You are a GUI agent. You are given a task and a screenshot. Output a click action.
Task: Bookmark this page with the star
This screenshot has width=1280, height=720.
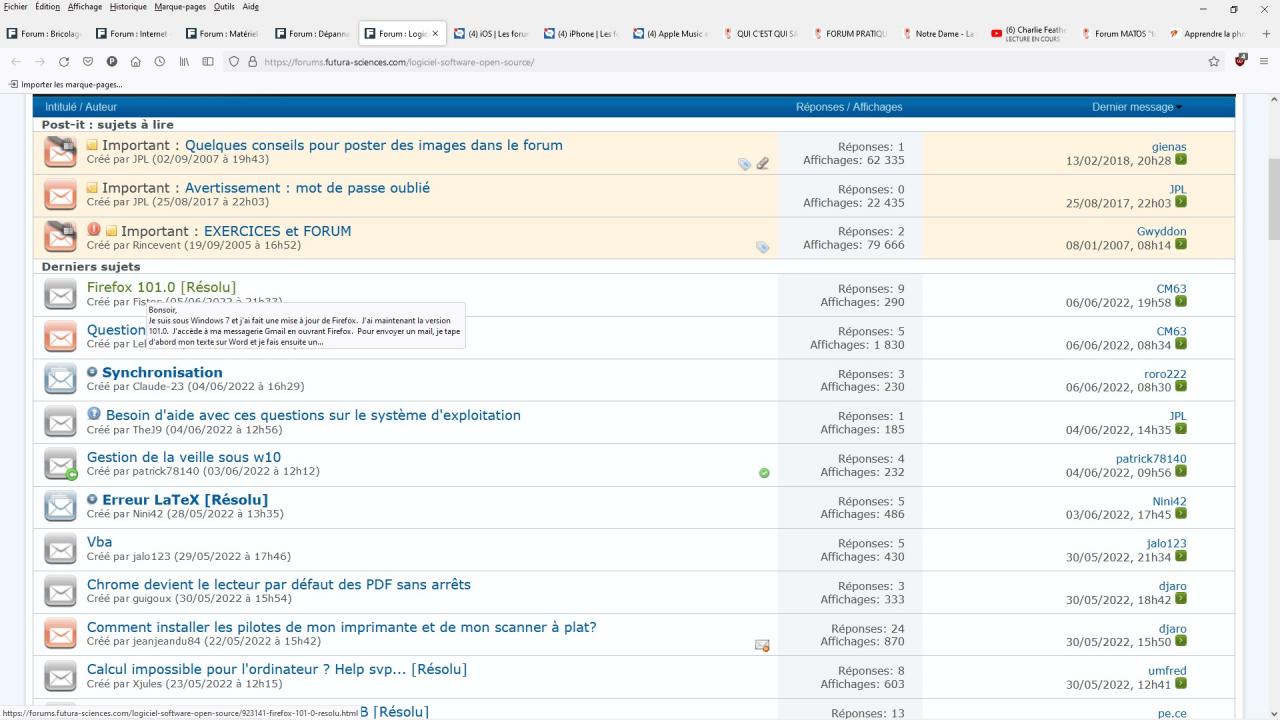pyautogui.click(x=1214, y=62)
